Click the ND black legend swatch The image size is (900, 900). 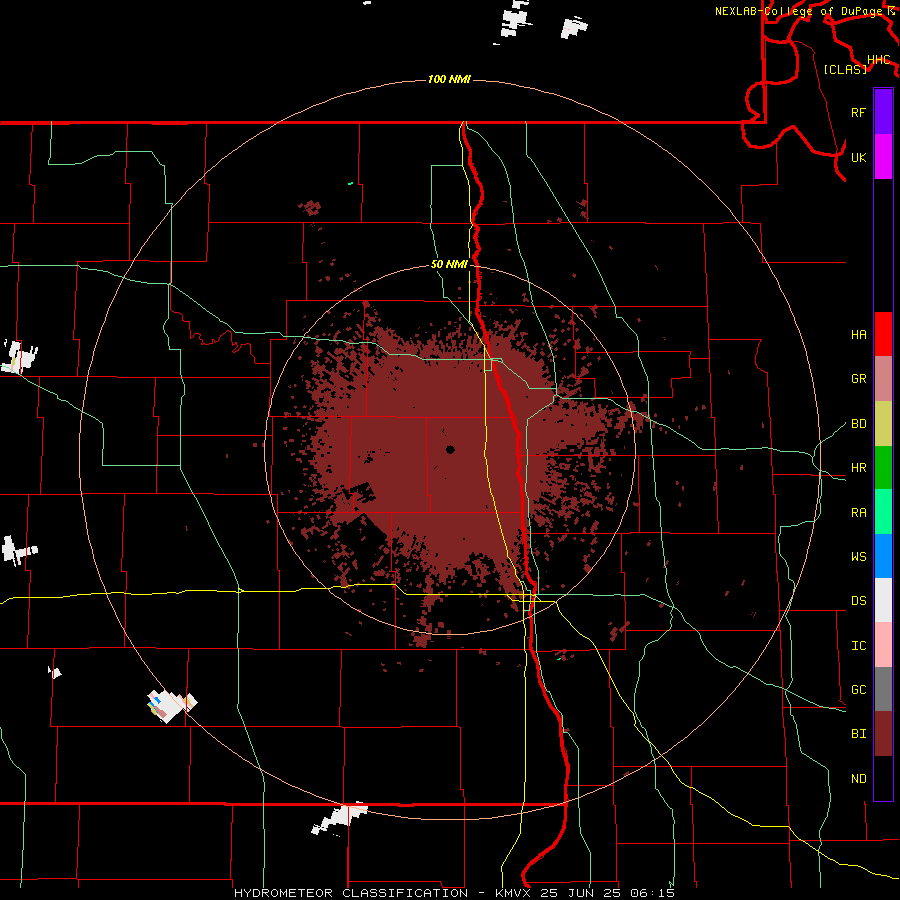pos(883,778)
